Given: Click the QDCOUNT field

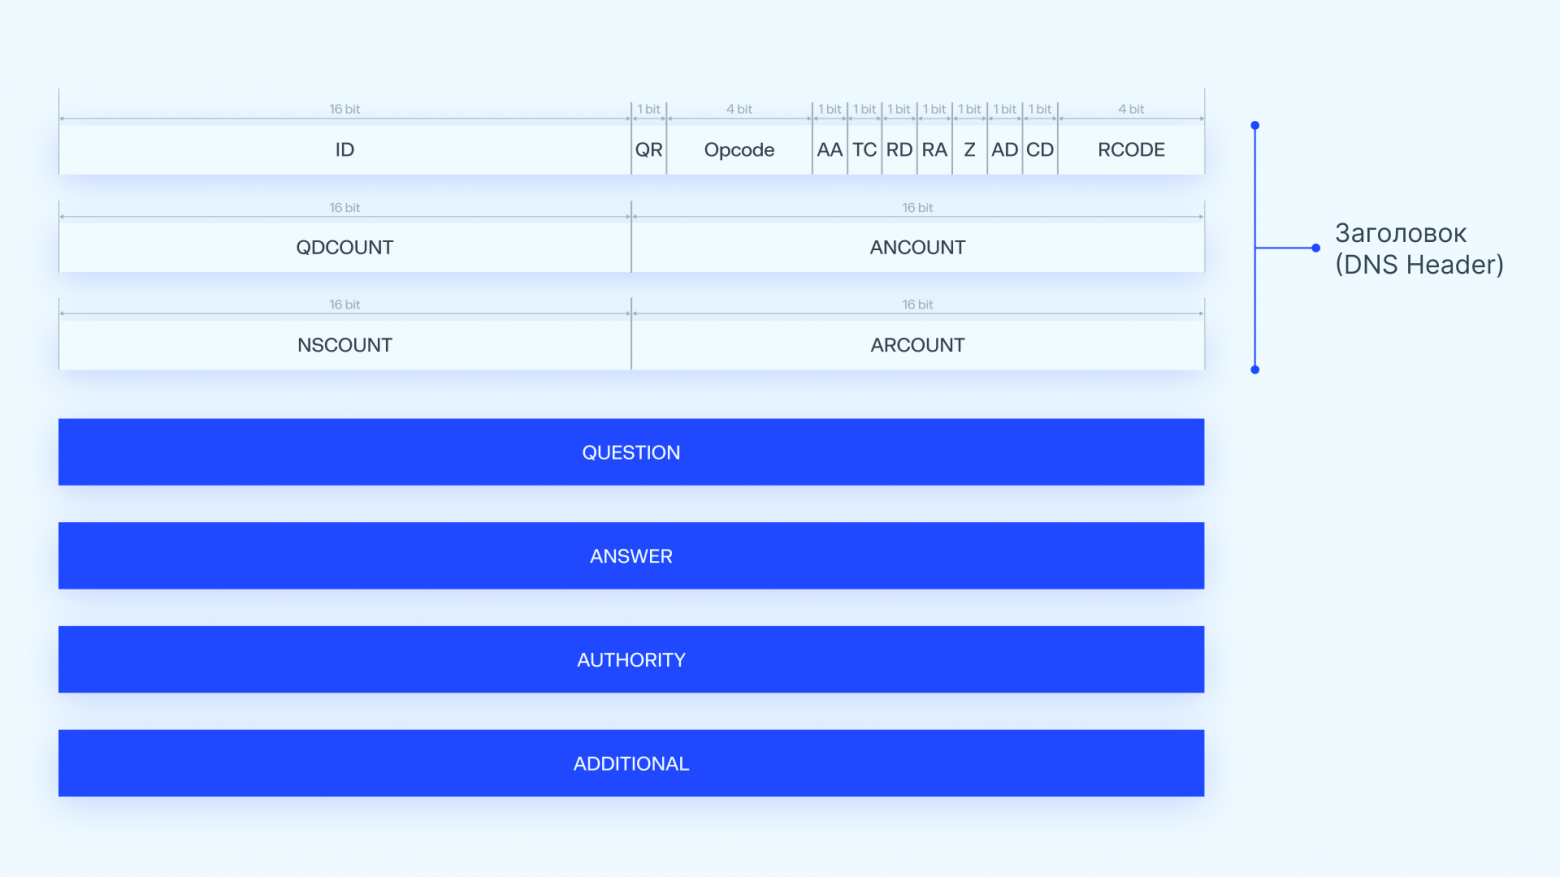Looking at the screenshot, I should (344, 247).
